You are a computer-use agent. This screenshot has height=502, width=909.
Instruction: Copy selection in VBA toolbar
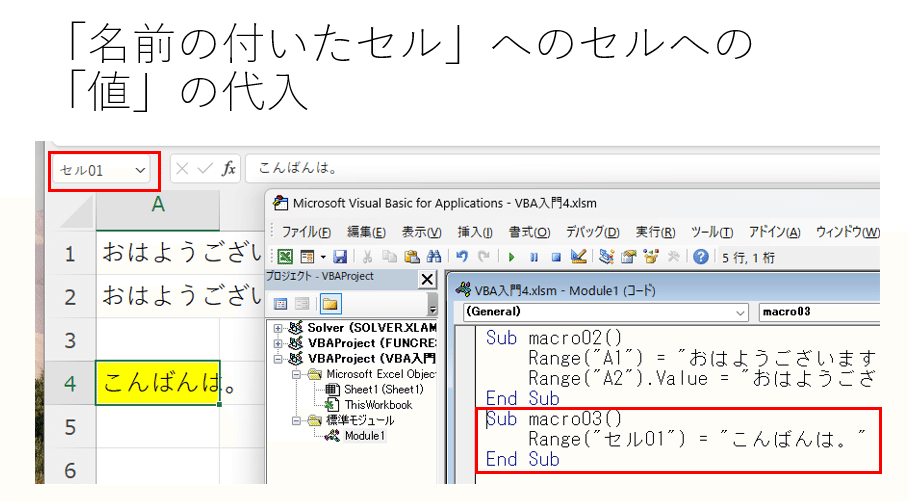coord(389,257)
